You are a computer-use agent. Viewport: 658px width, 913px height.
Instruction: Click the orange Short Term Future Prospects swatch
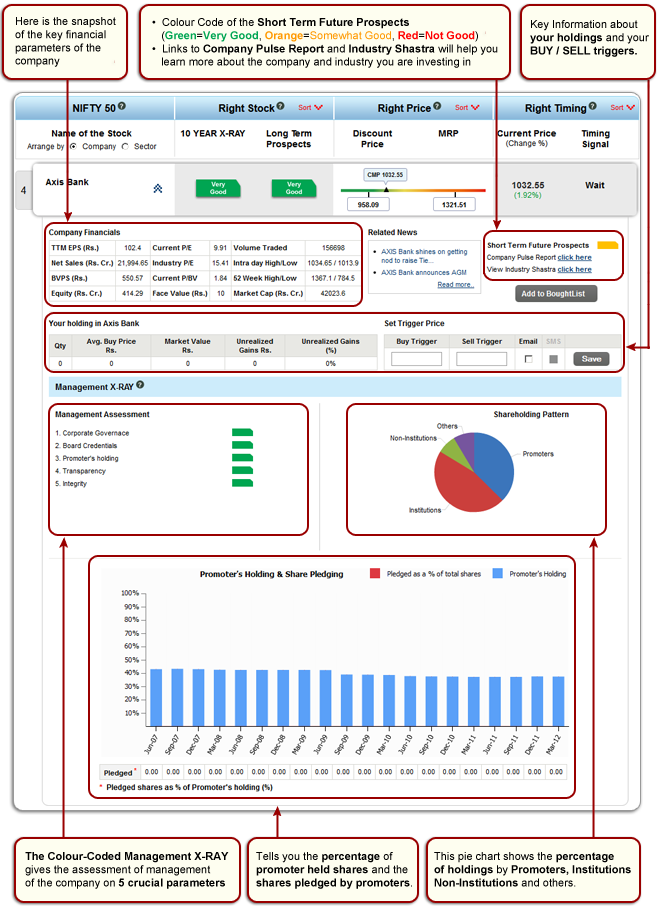click(x=607, y=244)
